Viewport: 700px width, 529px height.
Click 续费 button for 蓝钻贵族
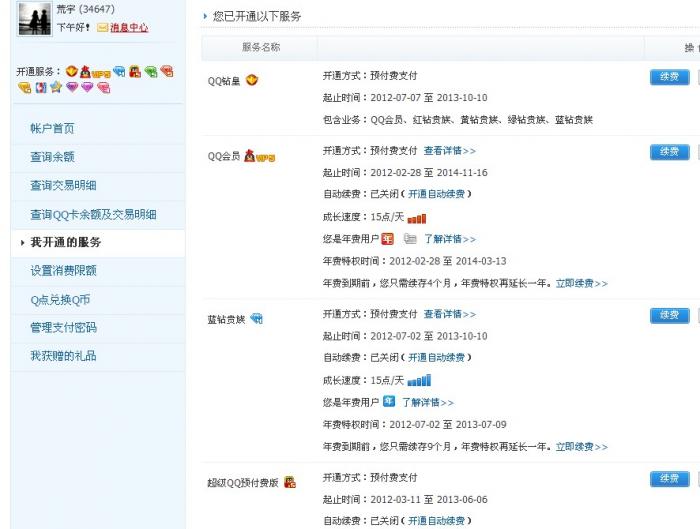(670, 315)
